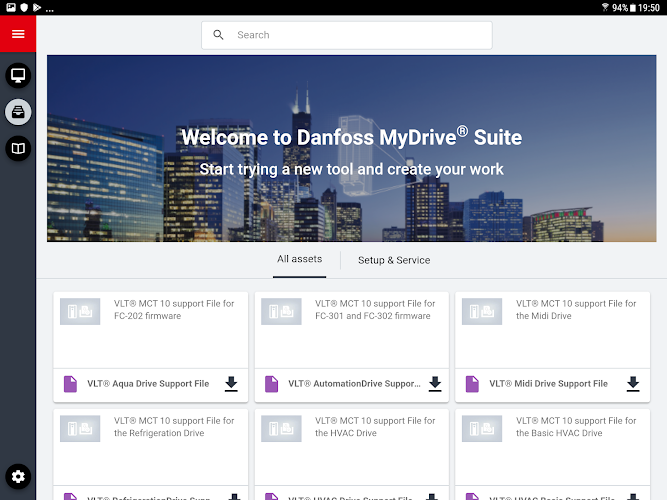Select 'MCT 10 support File for FC-202 firmware' text
Image resolution: width=667 pixels, height=500 pixels.
(174, 310)
